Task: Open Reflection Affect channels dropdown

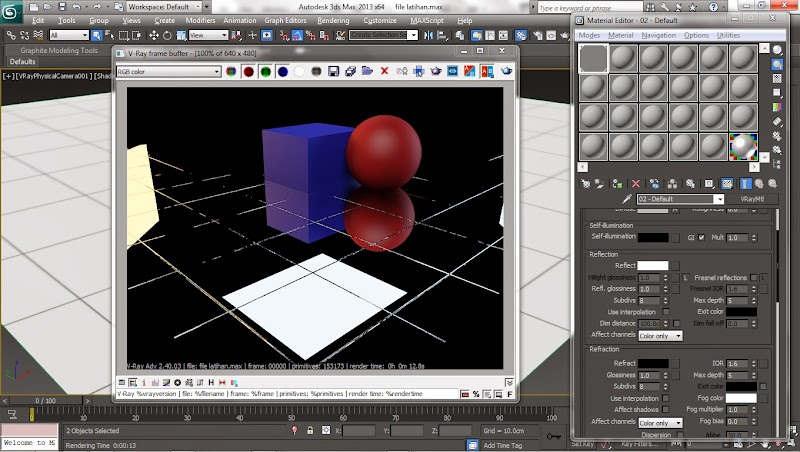Action: coord(660,336)
